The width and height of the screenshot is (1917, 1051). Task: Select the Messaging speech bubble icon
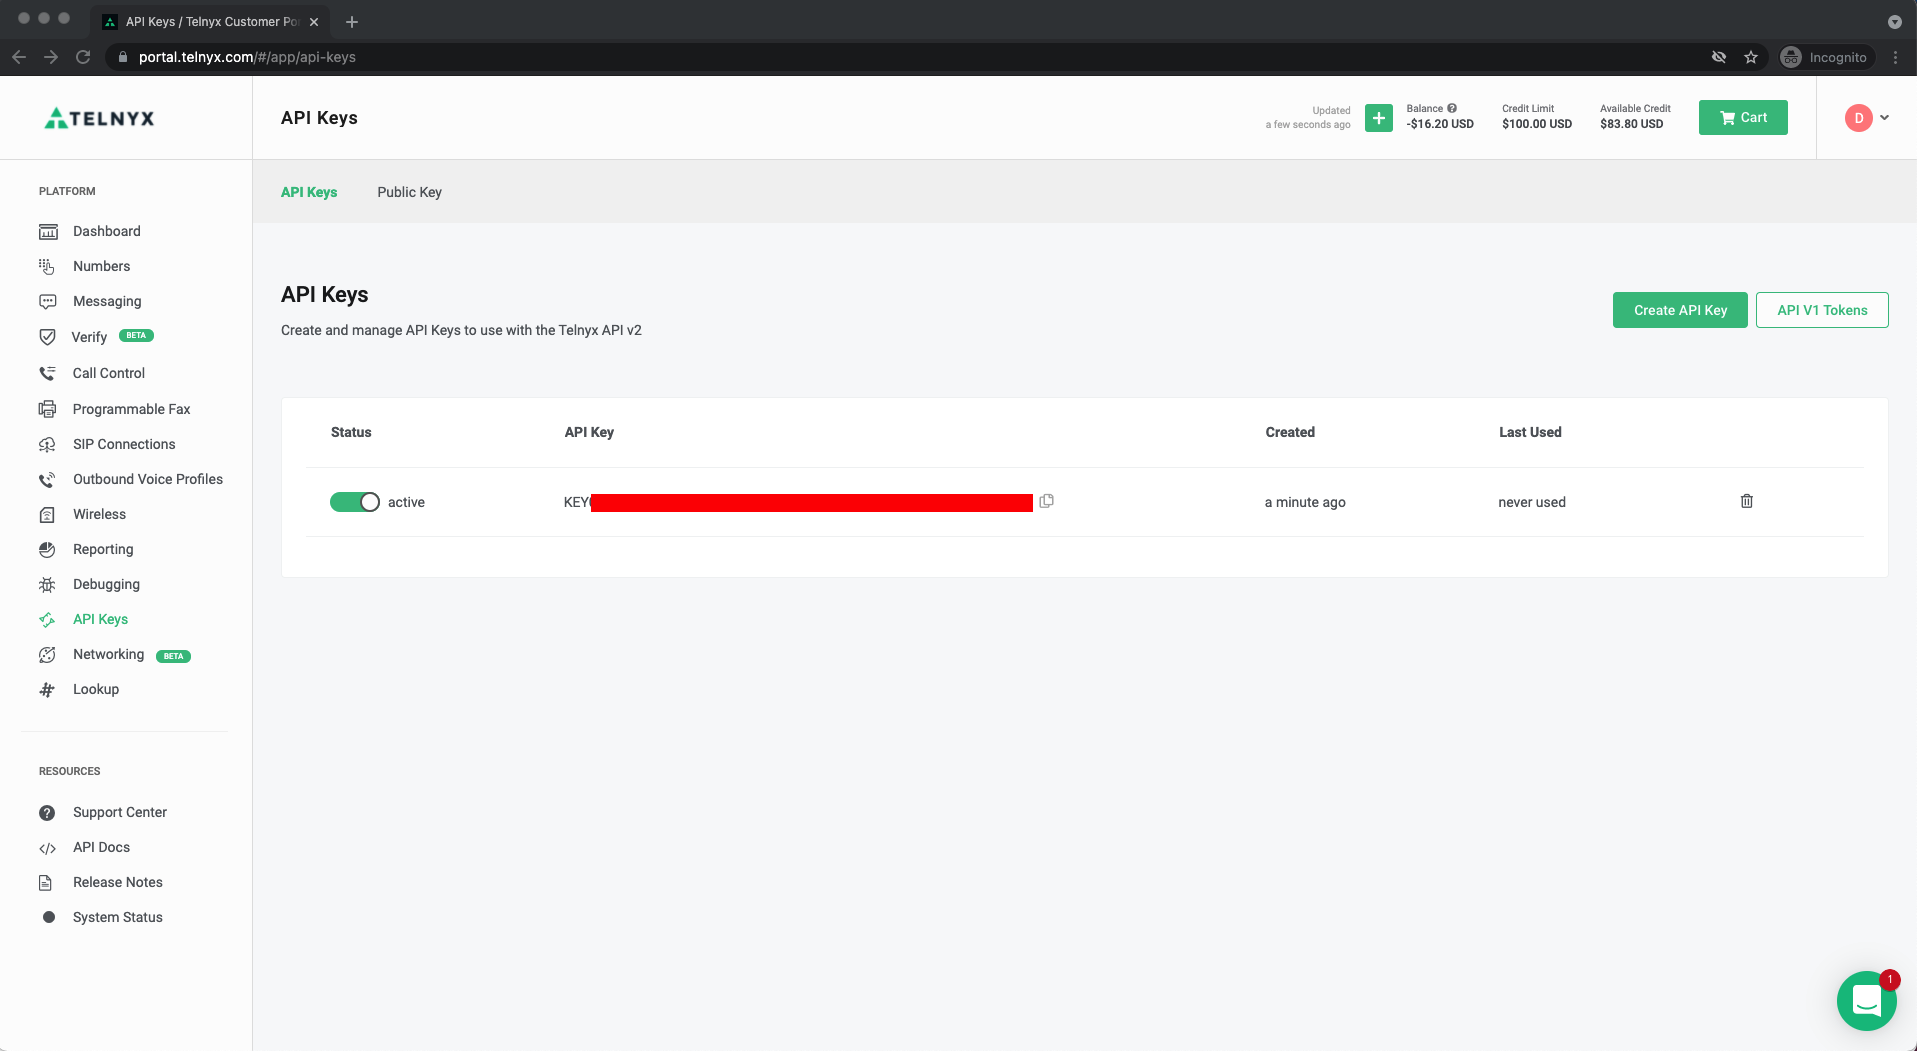[47, 301]
